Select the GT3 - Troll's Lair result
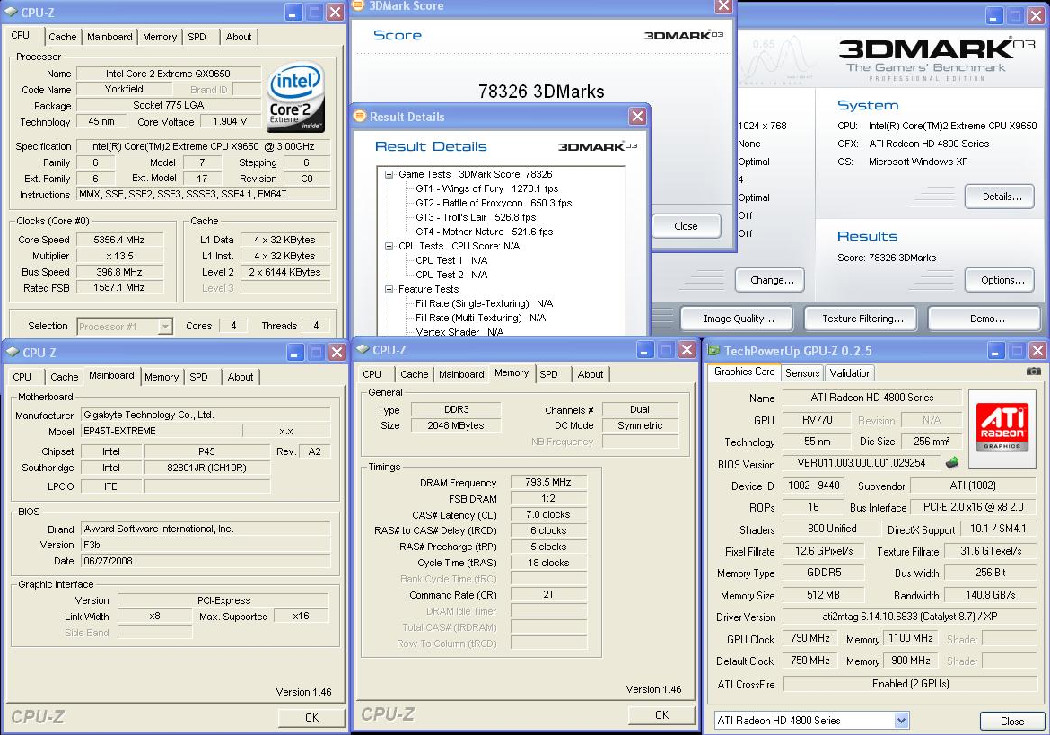1050x735 pixels. pos(475,218)
